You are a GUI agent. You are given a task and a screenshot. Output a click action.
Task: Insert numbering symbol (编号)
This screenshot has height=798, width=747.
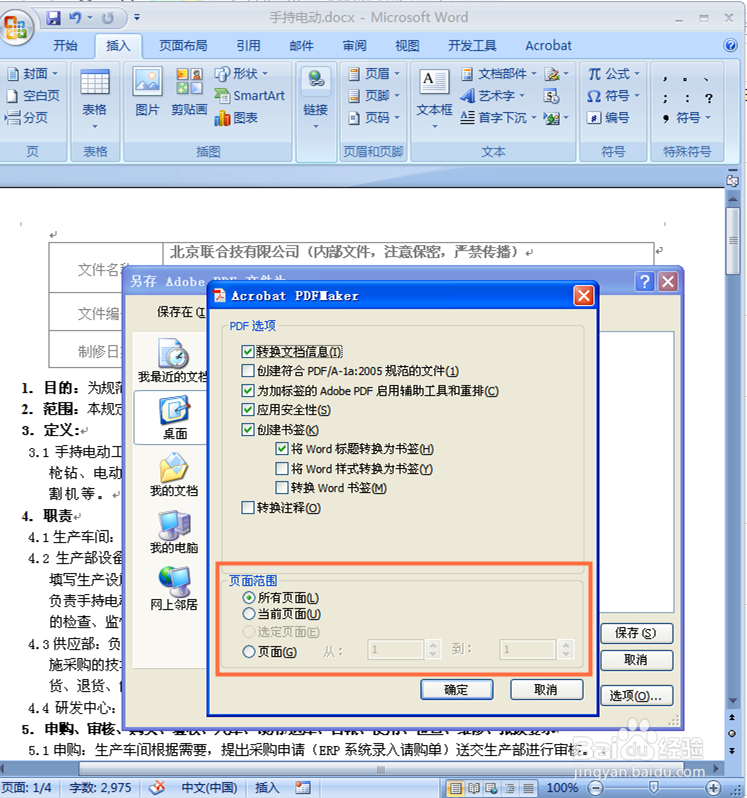coord(608,118)
